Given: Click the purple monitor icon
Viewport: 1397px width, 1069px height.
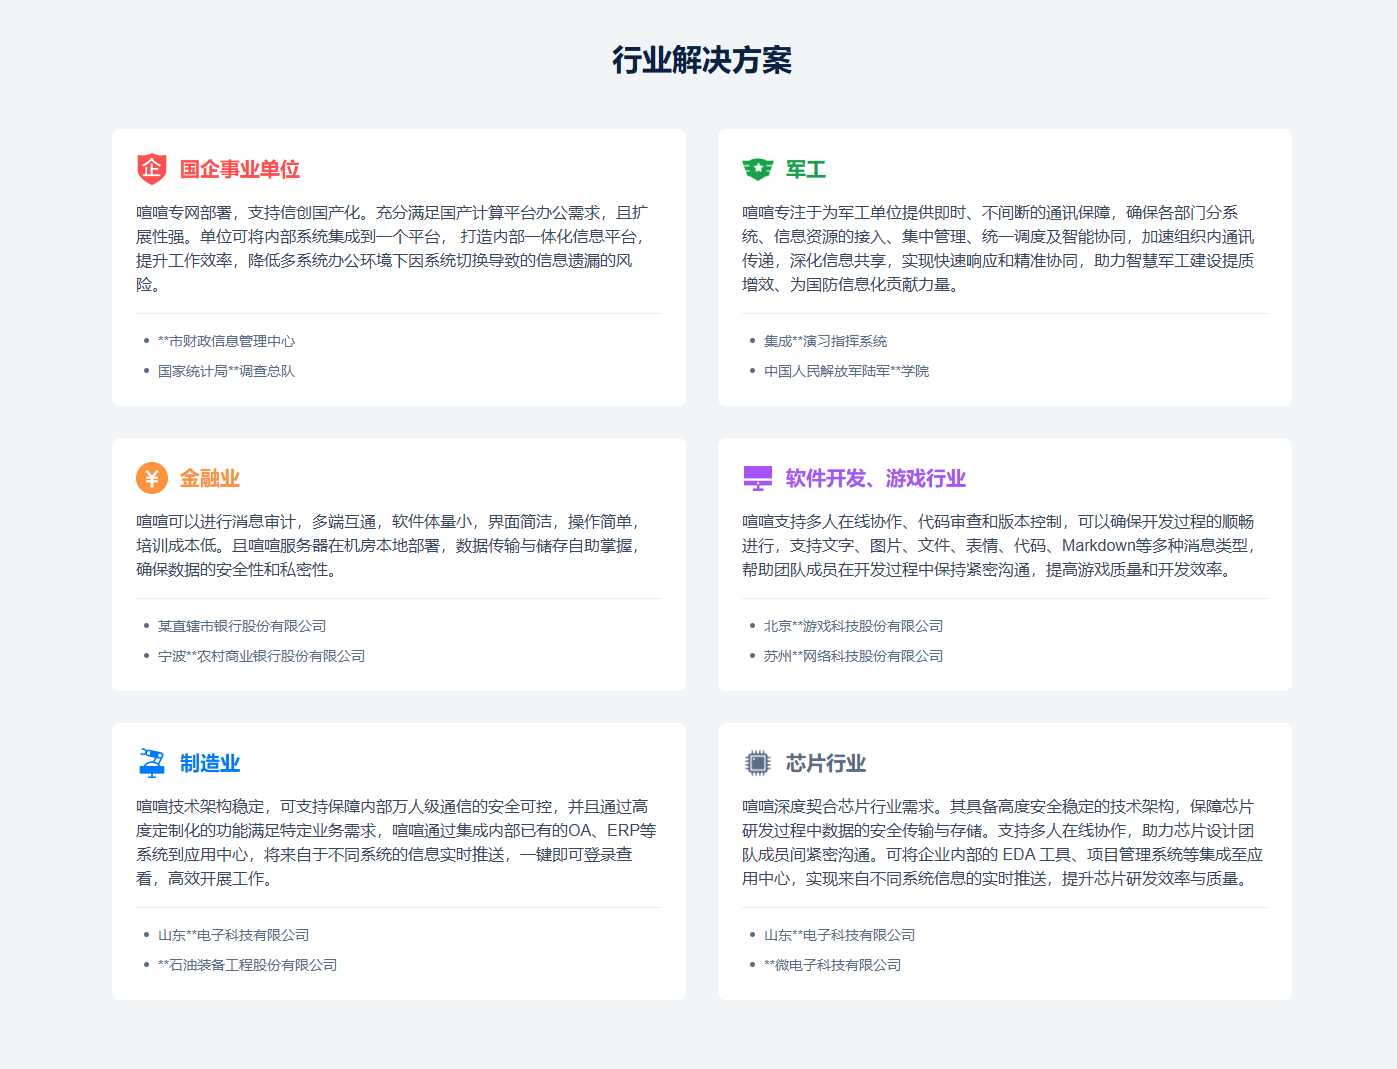Looking at the screenshot, I should (x=757, y=478).
